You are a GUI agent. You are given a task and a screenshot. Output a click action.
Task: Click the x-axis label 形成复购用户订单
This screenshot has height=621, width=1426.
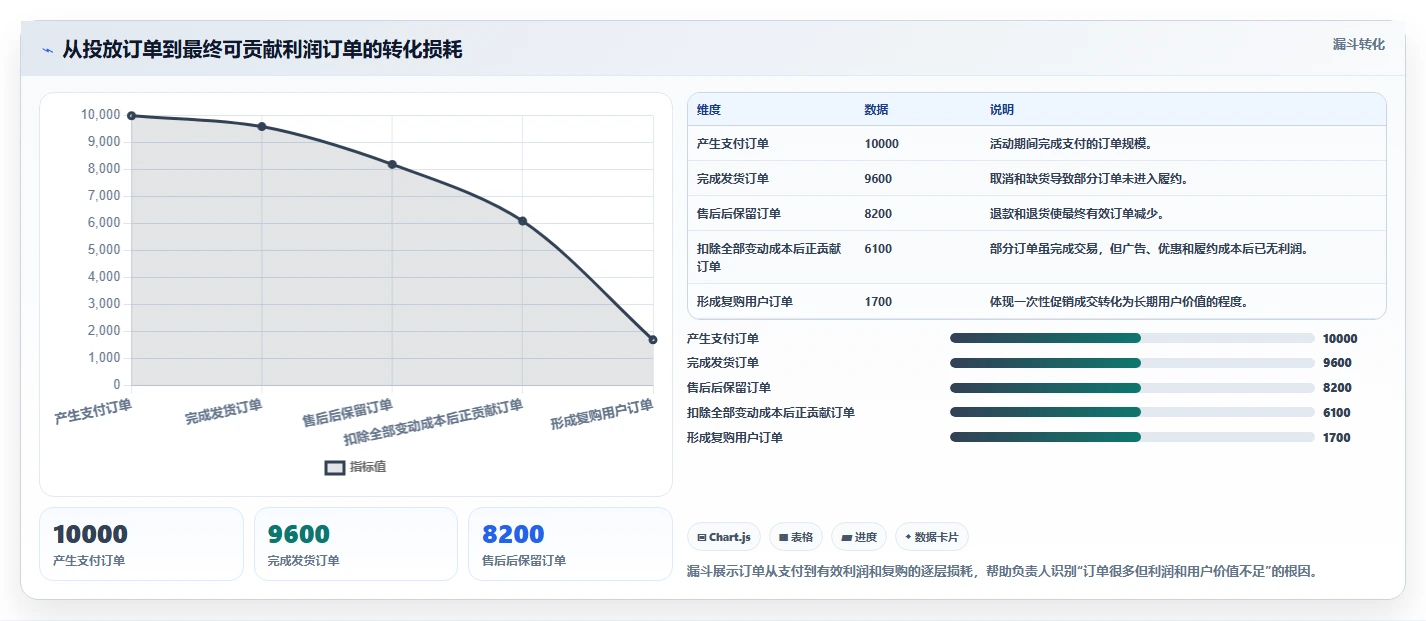(x=601, y=414)
